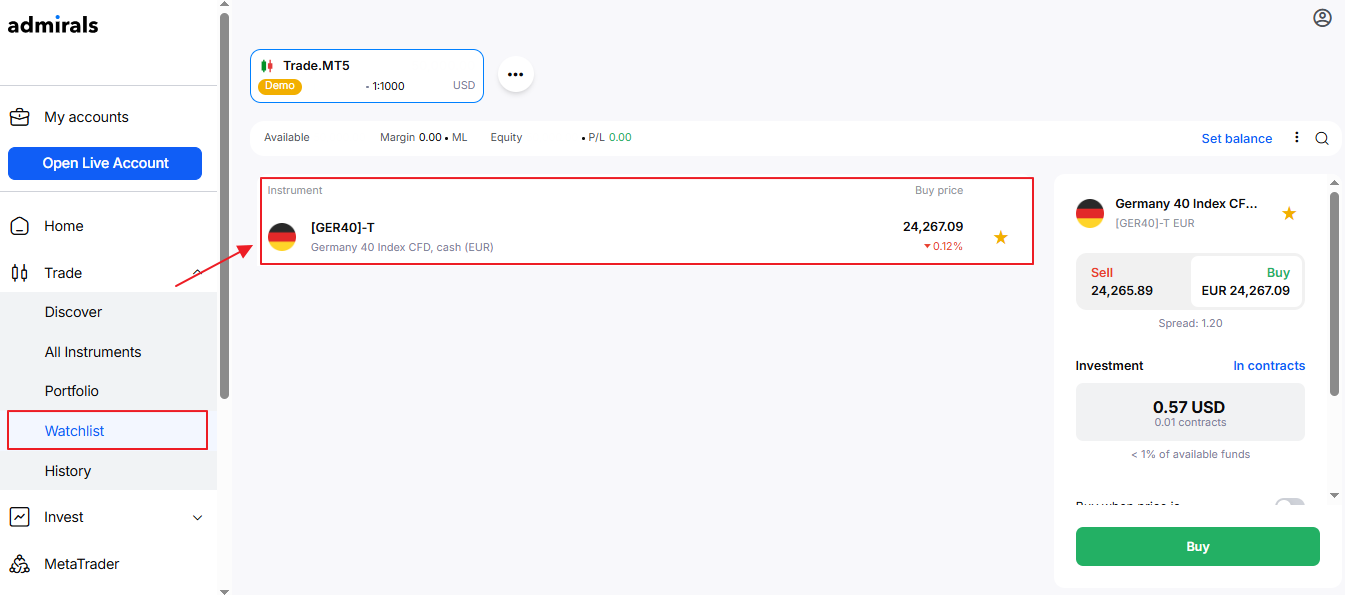Image resolution: width=1345 pixels, height=595 pixels.
Task: Click the Trade candlestick icon
Action: 19,273
